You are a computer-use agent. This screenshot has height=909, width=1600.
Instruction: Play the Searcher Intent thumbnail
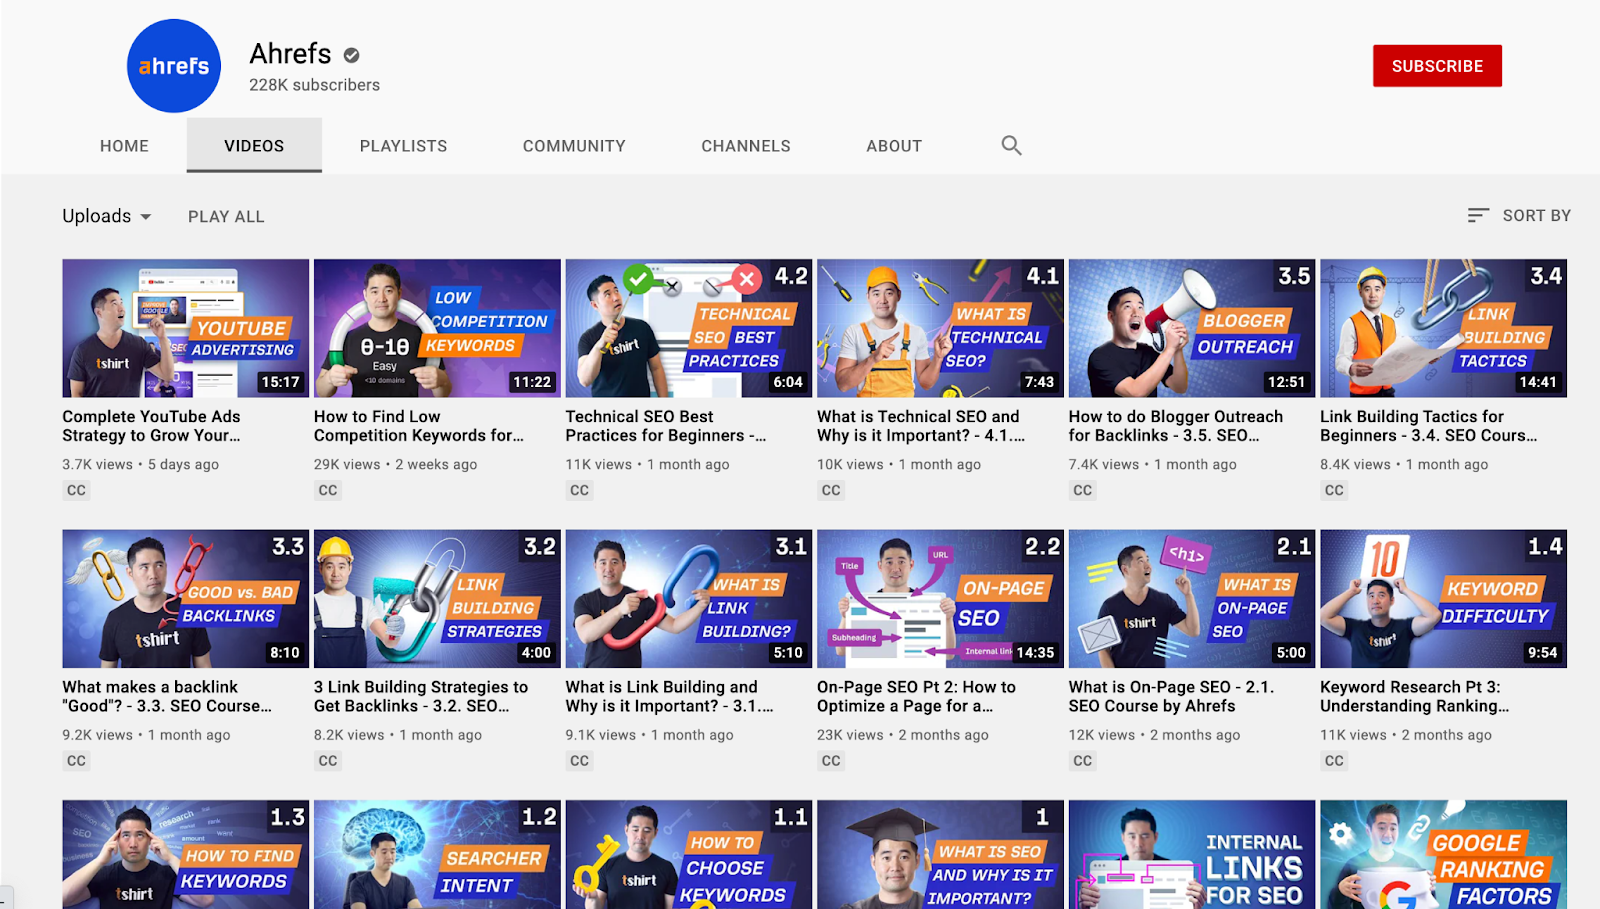click(437, 855)
